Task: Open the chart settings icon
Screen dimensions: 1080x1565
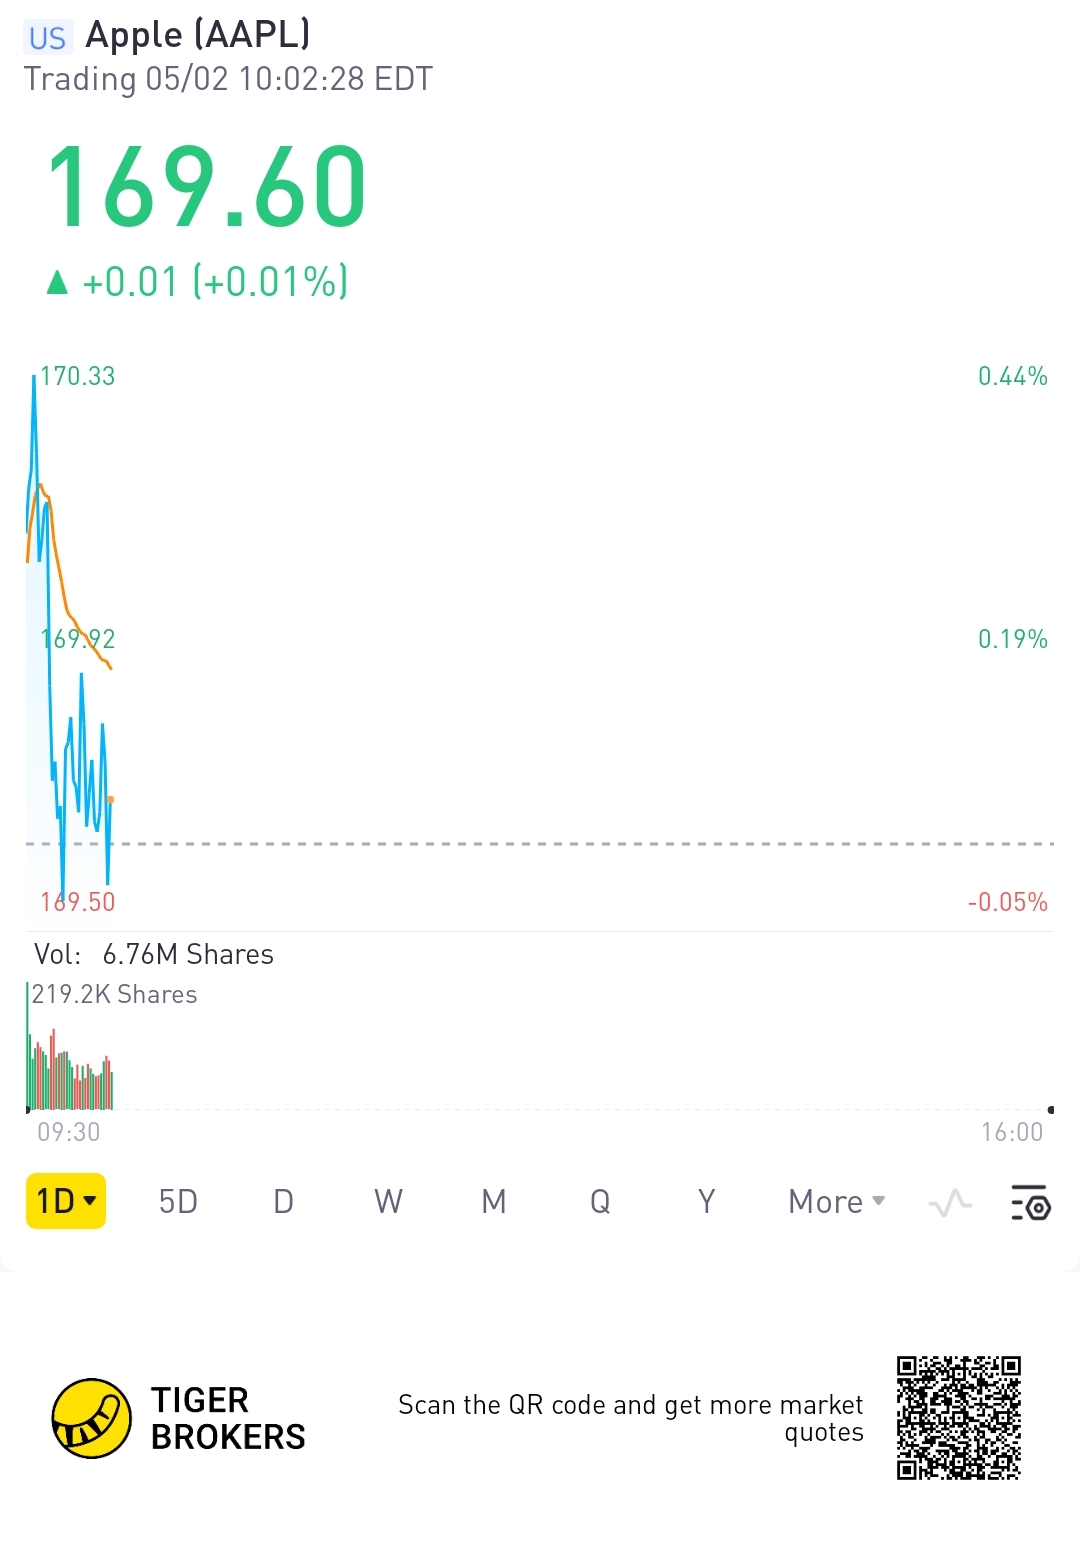Action: tap(1030, 1202)
